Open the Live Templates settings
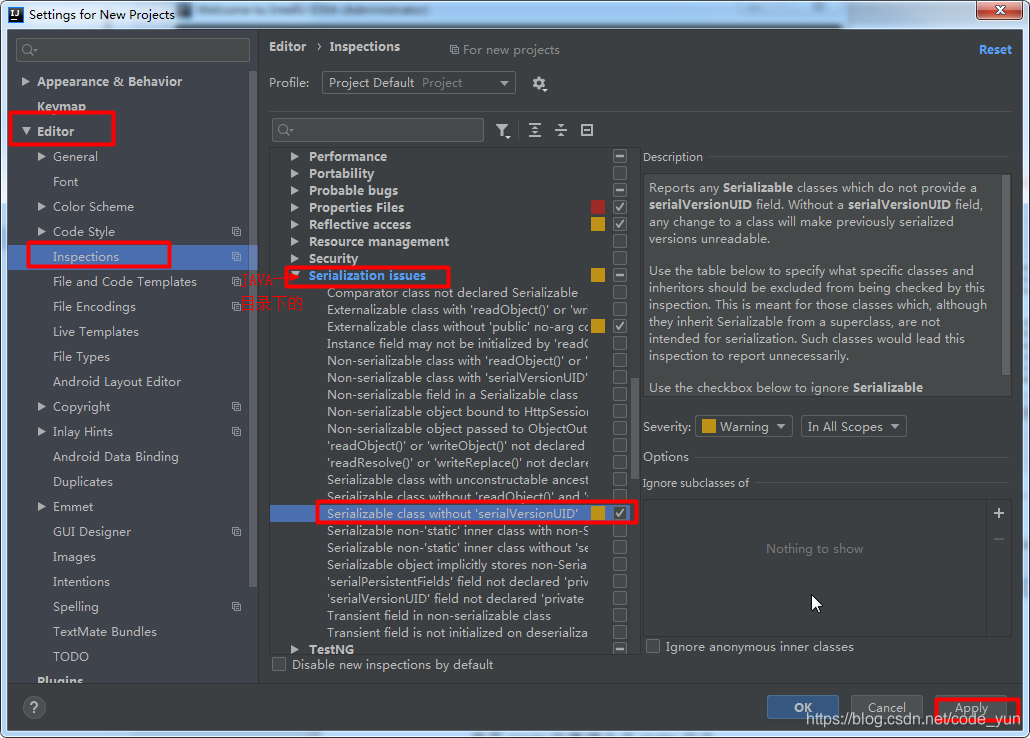The height and width of the screenshot is (738, 1030). coord(96,331)
